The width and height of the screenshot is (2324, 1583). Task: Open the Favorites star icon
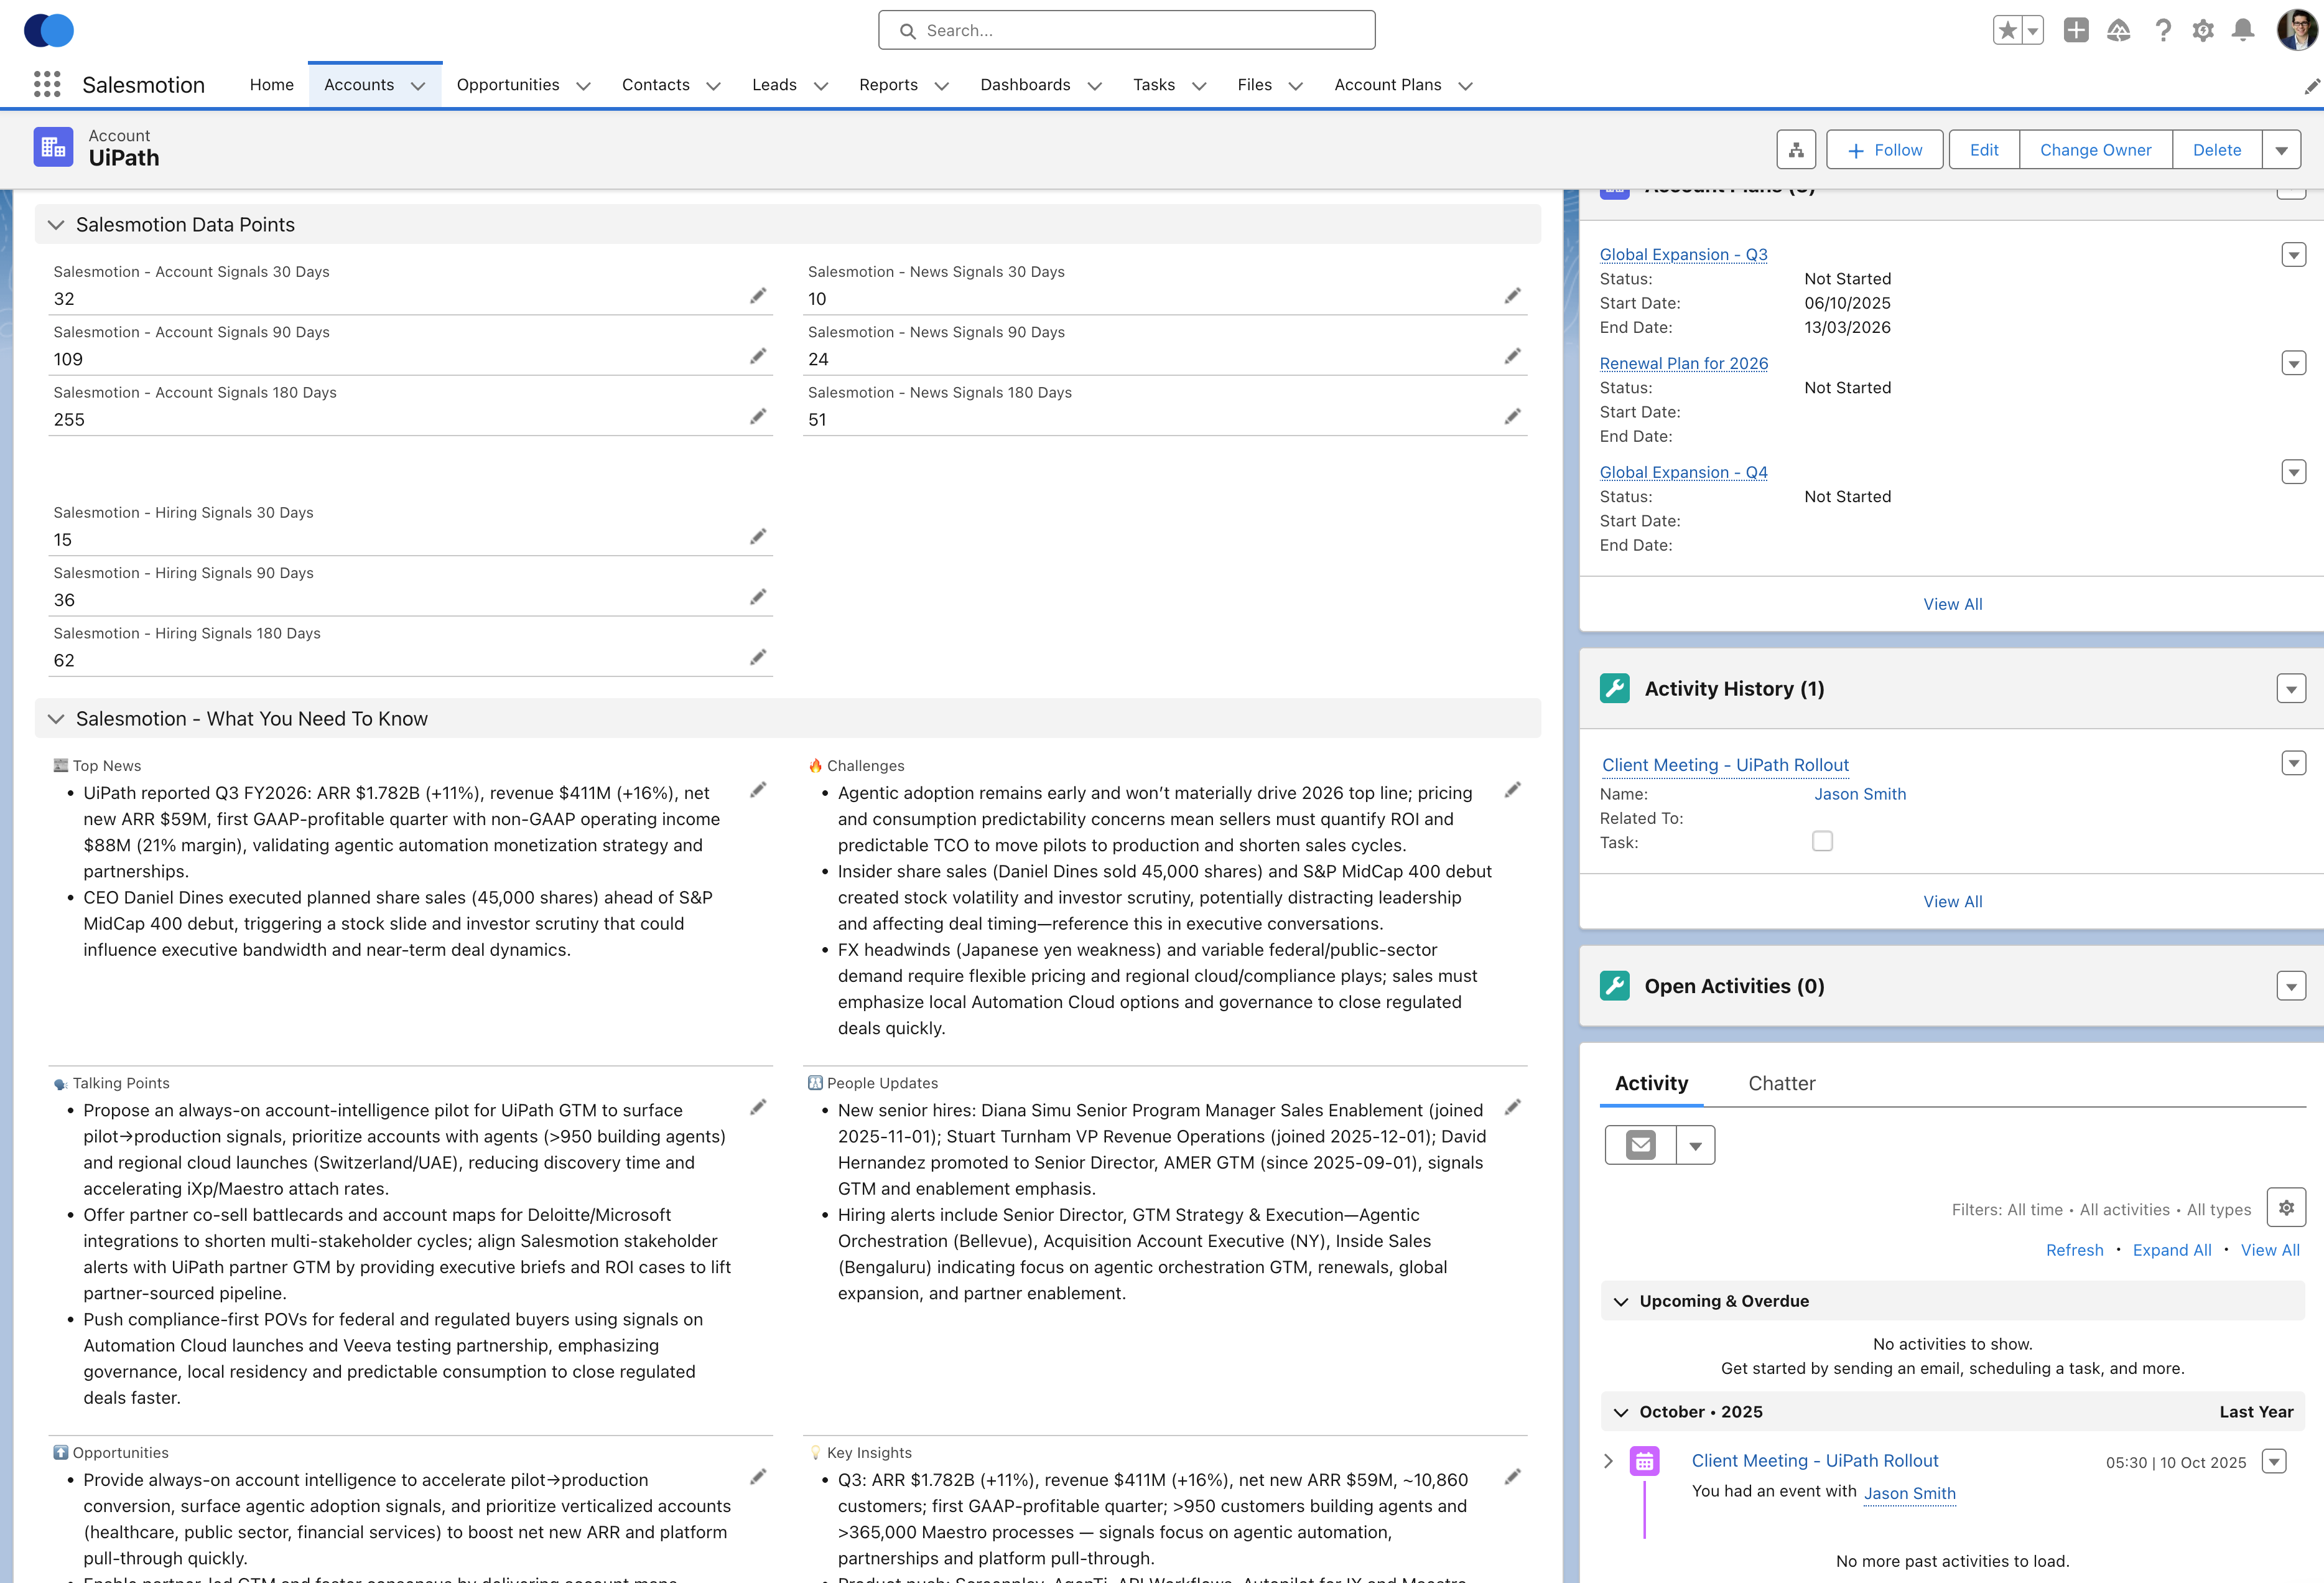coord(2007,31)
